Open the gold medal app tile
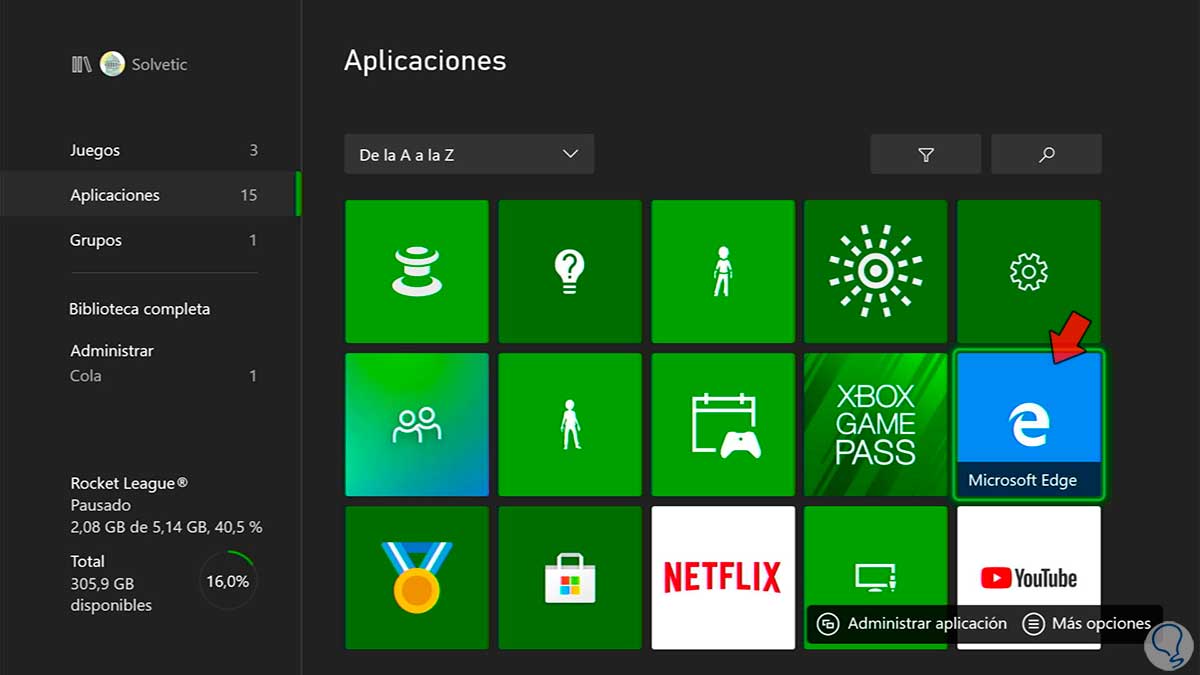 point(417,577)
